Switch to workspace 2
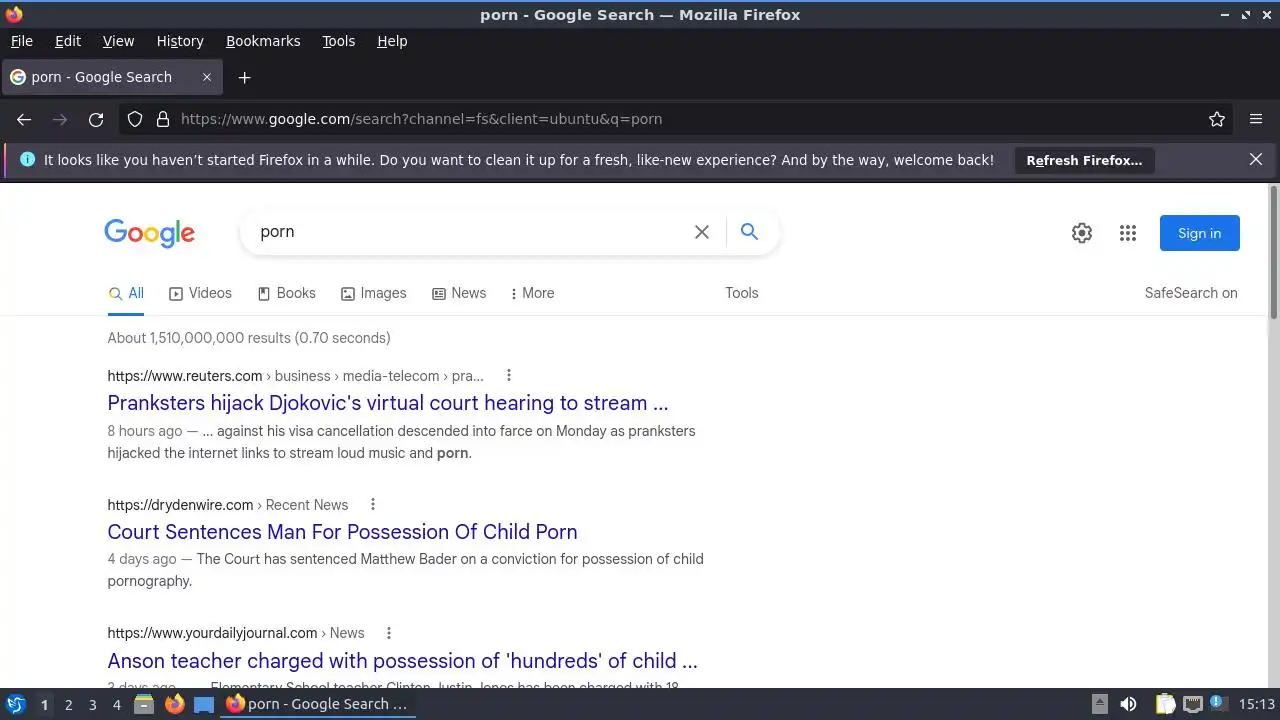The height and width of the screenshot is (720, 1280). click(x=68, y=705)
